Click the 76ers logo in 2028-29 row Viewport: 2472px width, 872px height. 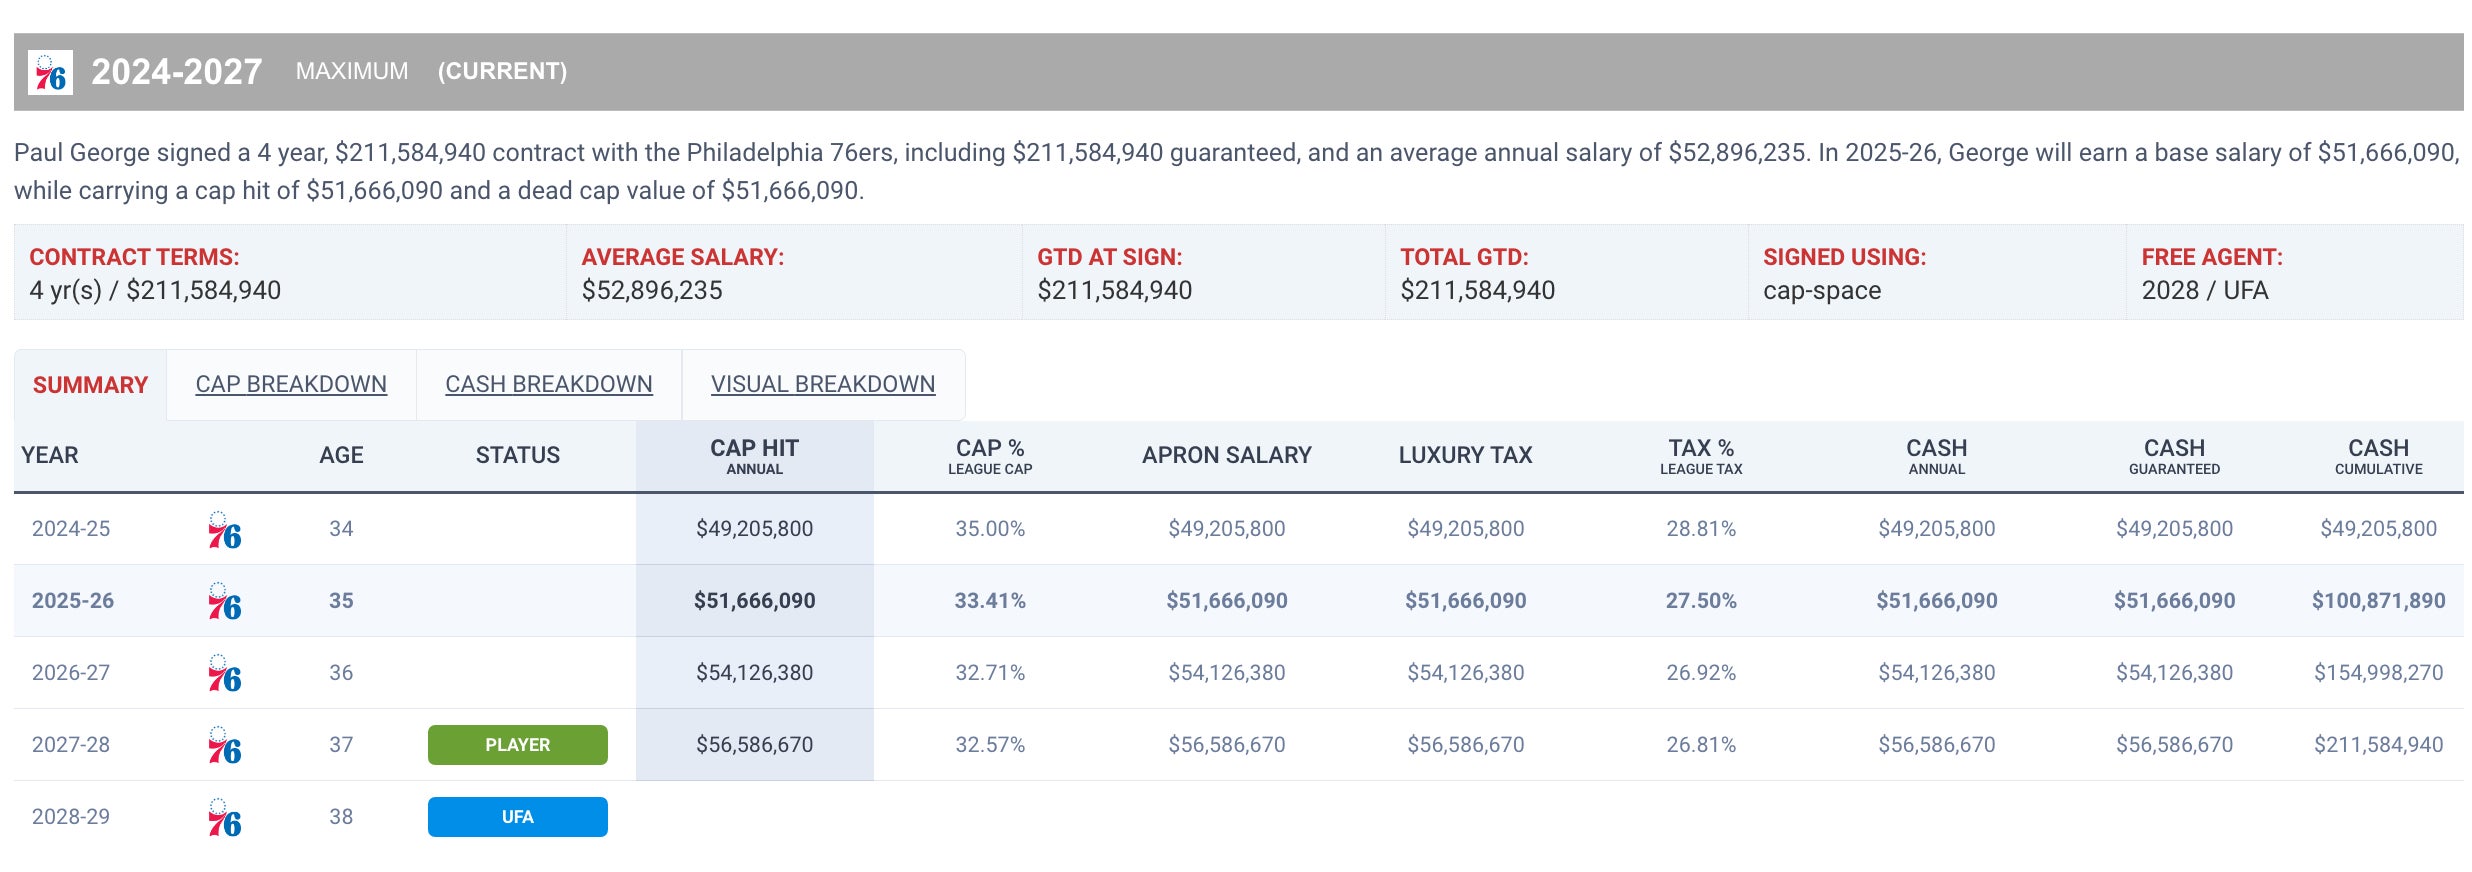pos(224,818)
